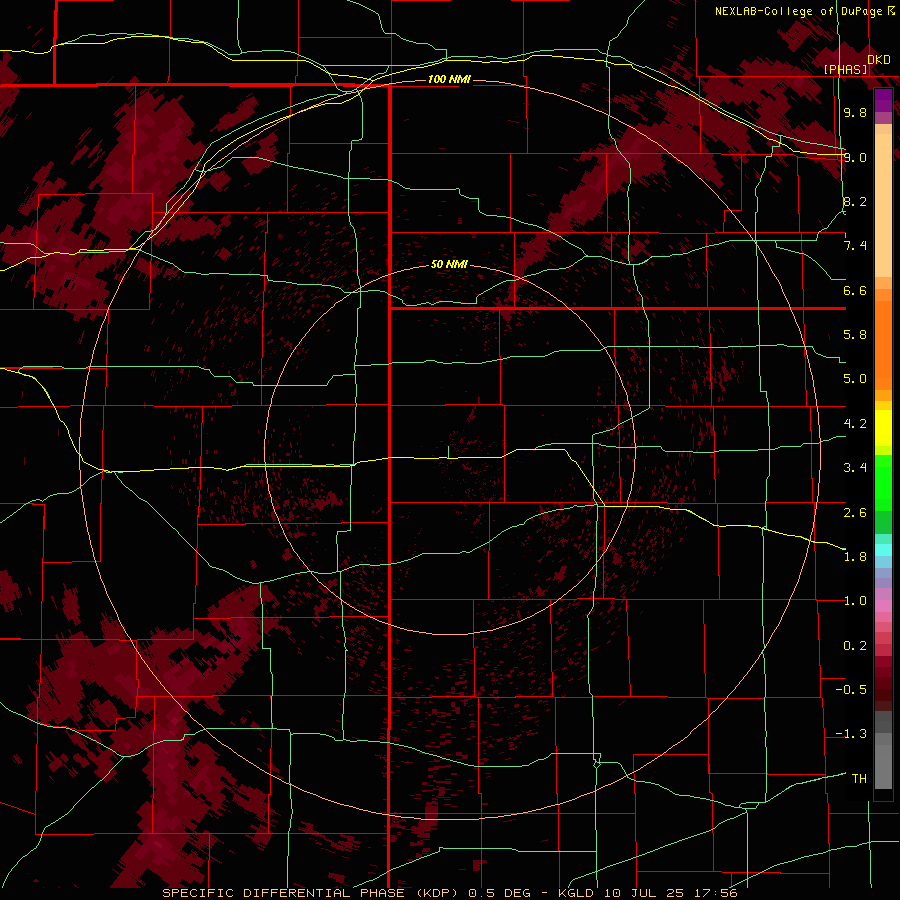Image resolution: width=900 pixels, height=900 pixels.
Task: Click the 1.0 value on color scale
Action: click(855, 601)
